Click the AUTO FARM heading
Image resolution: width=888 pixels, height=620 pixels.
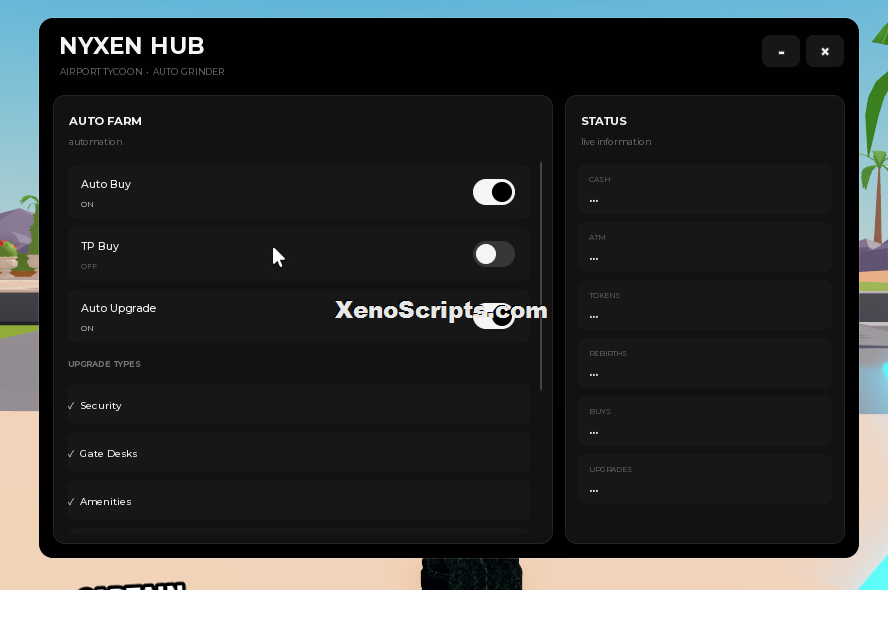pyautogui.click(x=105, y=121)
